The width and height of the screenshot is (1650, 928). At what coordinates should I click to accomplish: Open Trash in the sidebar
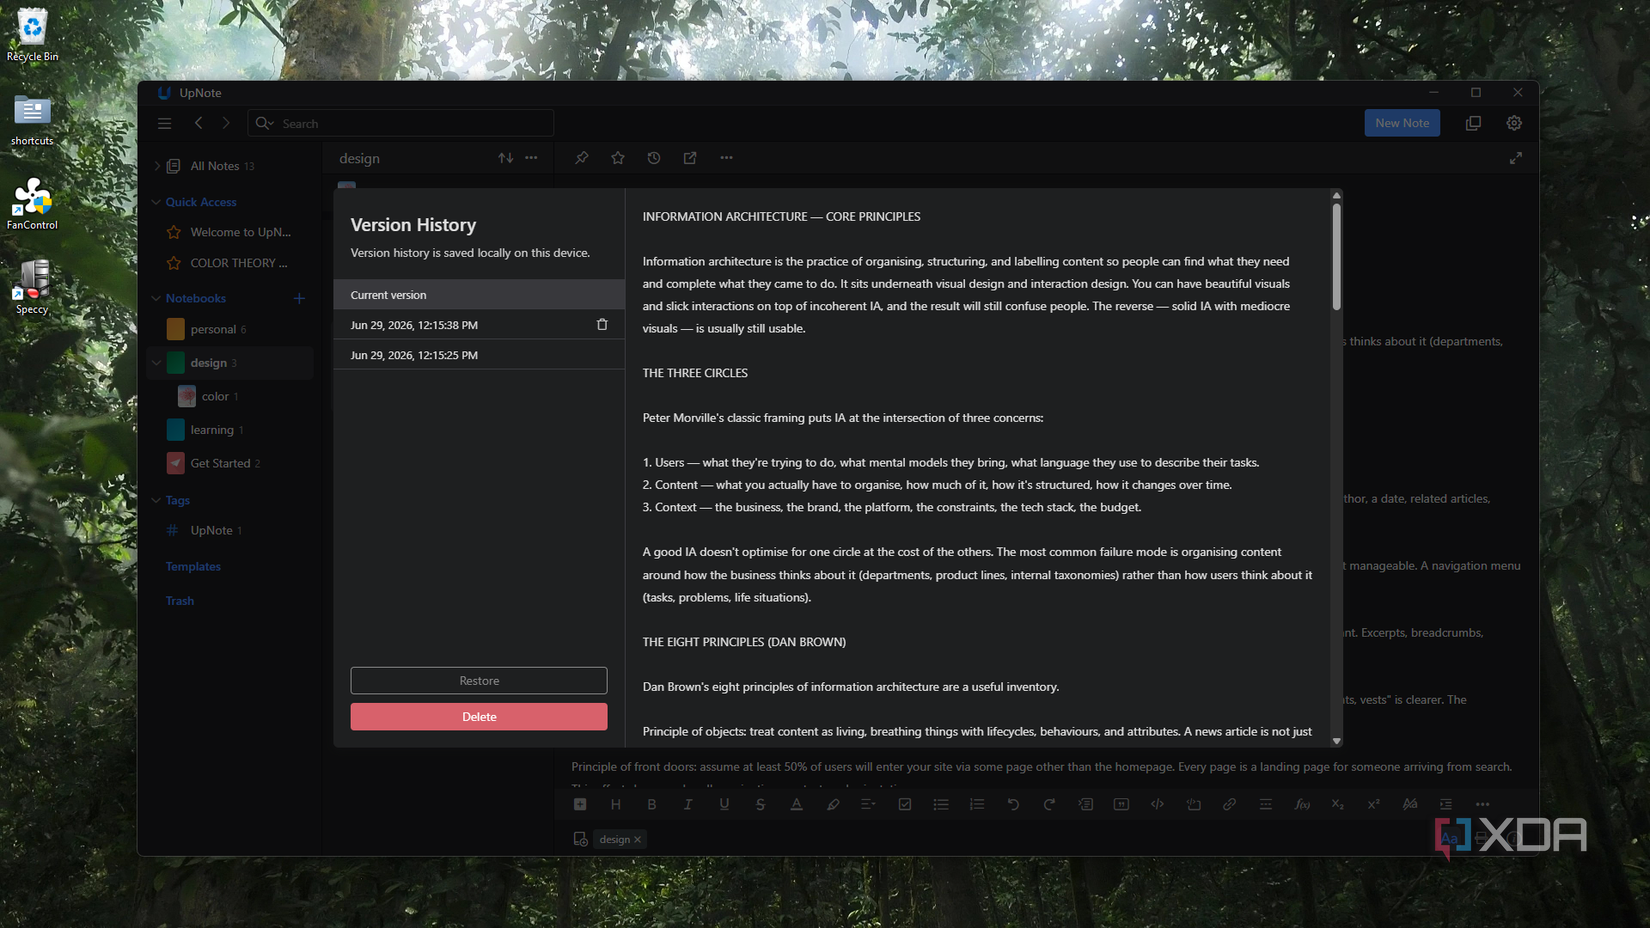point(180,601)
